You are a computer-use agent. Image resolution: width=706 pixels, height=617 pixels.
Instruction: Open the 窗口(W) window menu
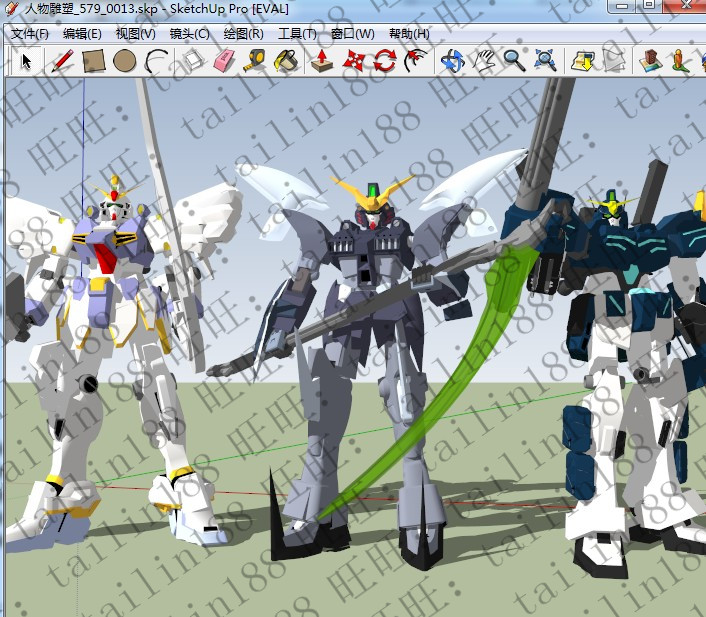coord(353,34)
